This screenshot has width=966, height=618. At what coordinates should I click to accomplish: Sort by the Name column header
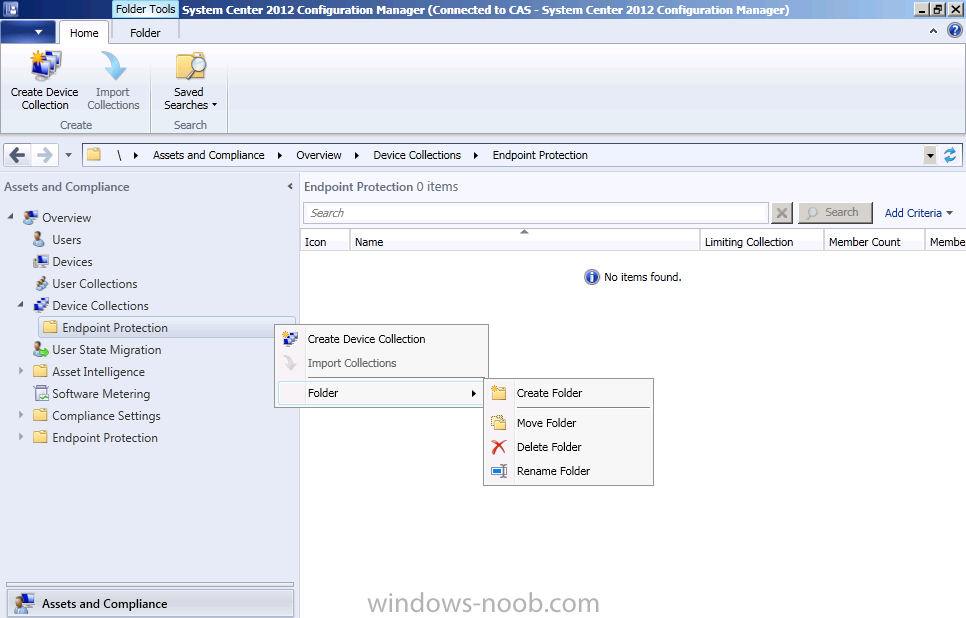coord(525,242)
